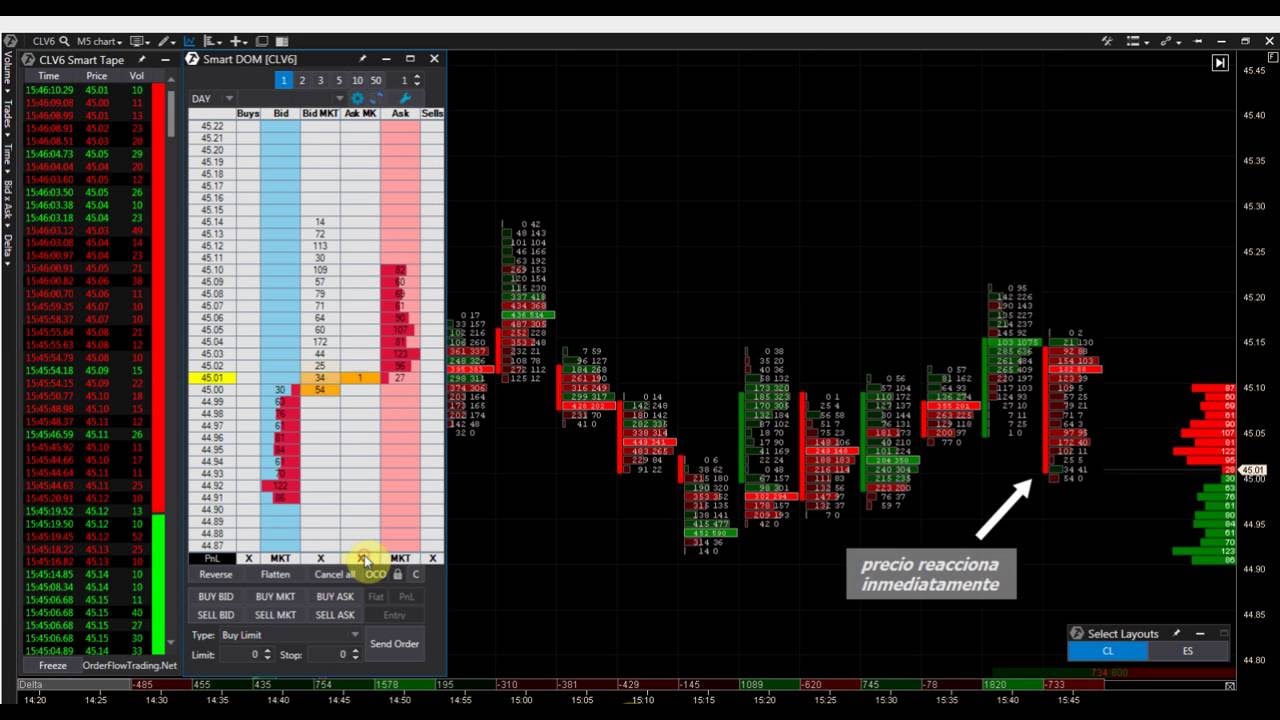Select quantity preset 50
This screenshot has width=1280, height=720.
(x=376, y=80)
